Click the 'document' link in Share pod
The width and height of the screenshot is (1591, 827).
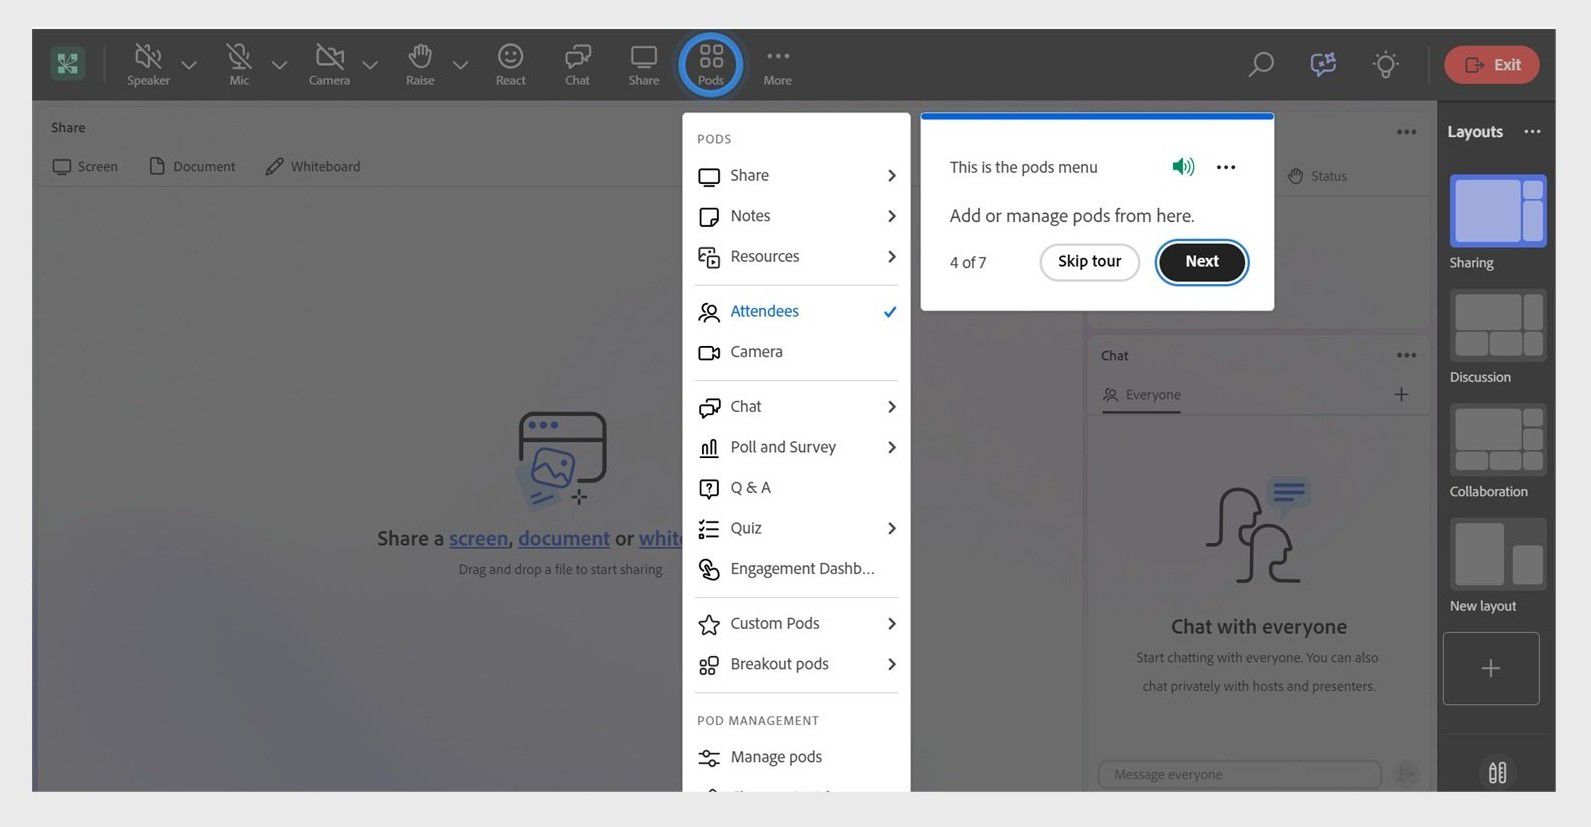coord(564,539)
